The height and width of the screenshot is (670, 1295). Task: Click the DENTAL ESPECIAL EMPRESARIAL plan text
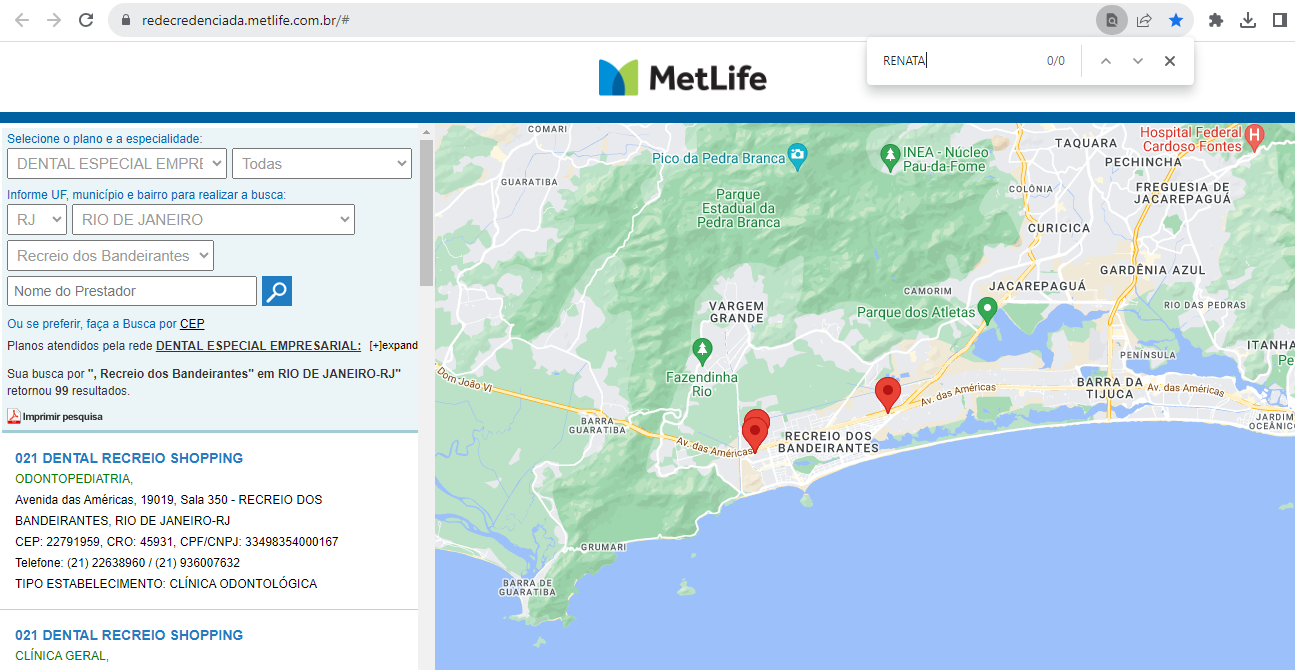tap(259, 345)
